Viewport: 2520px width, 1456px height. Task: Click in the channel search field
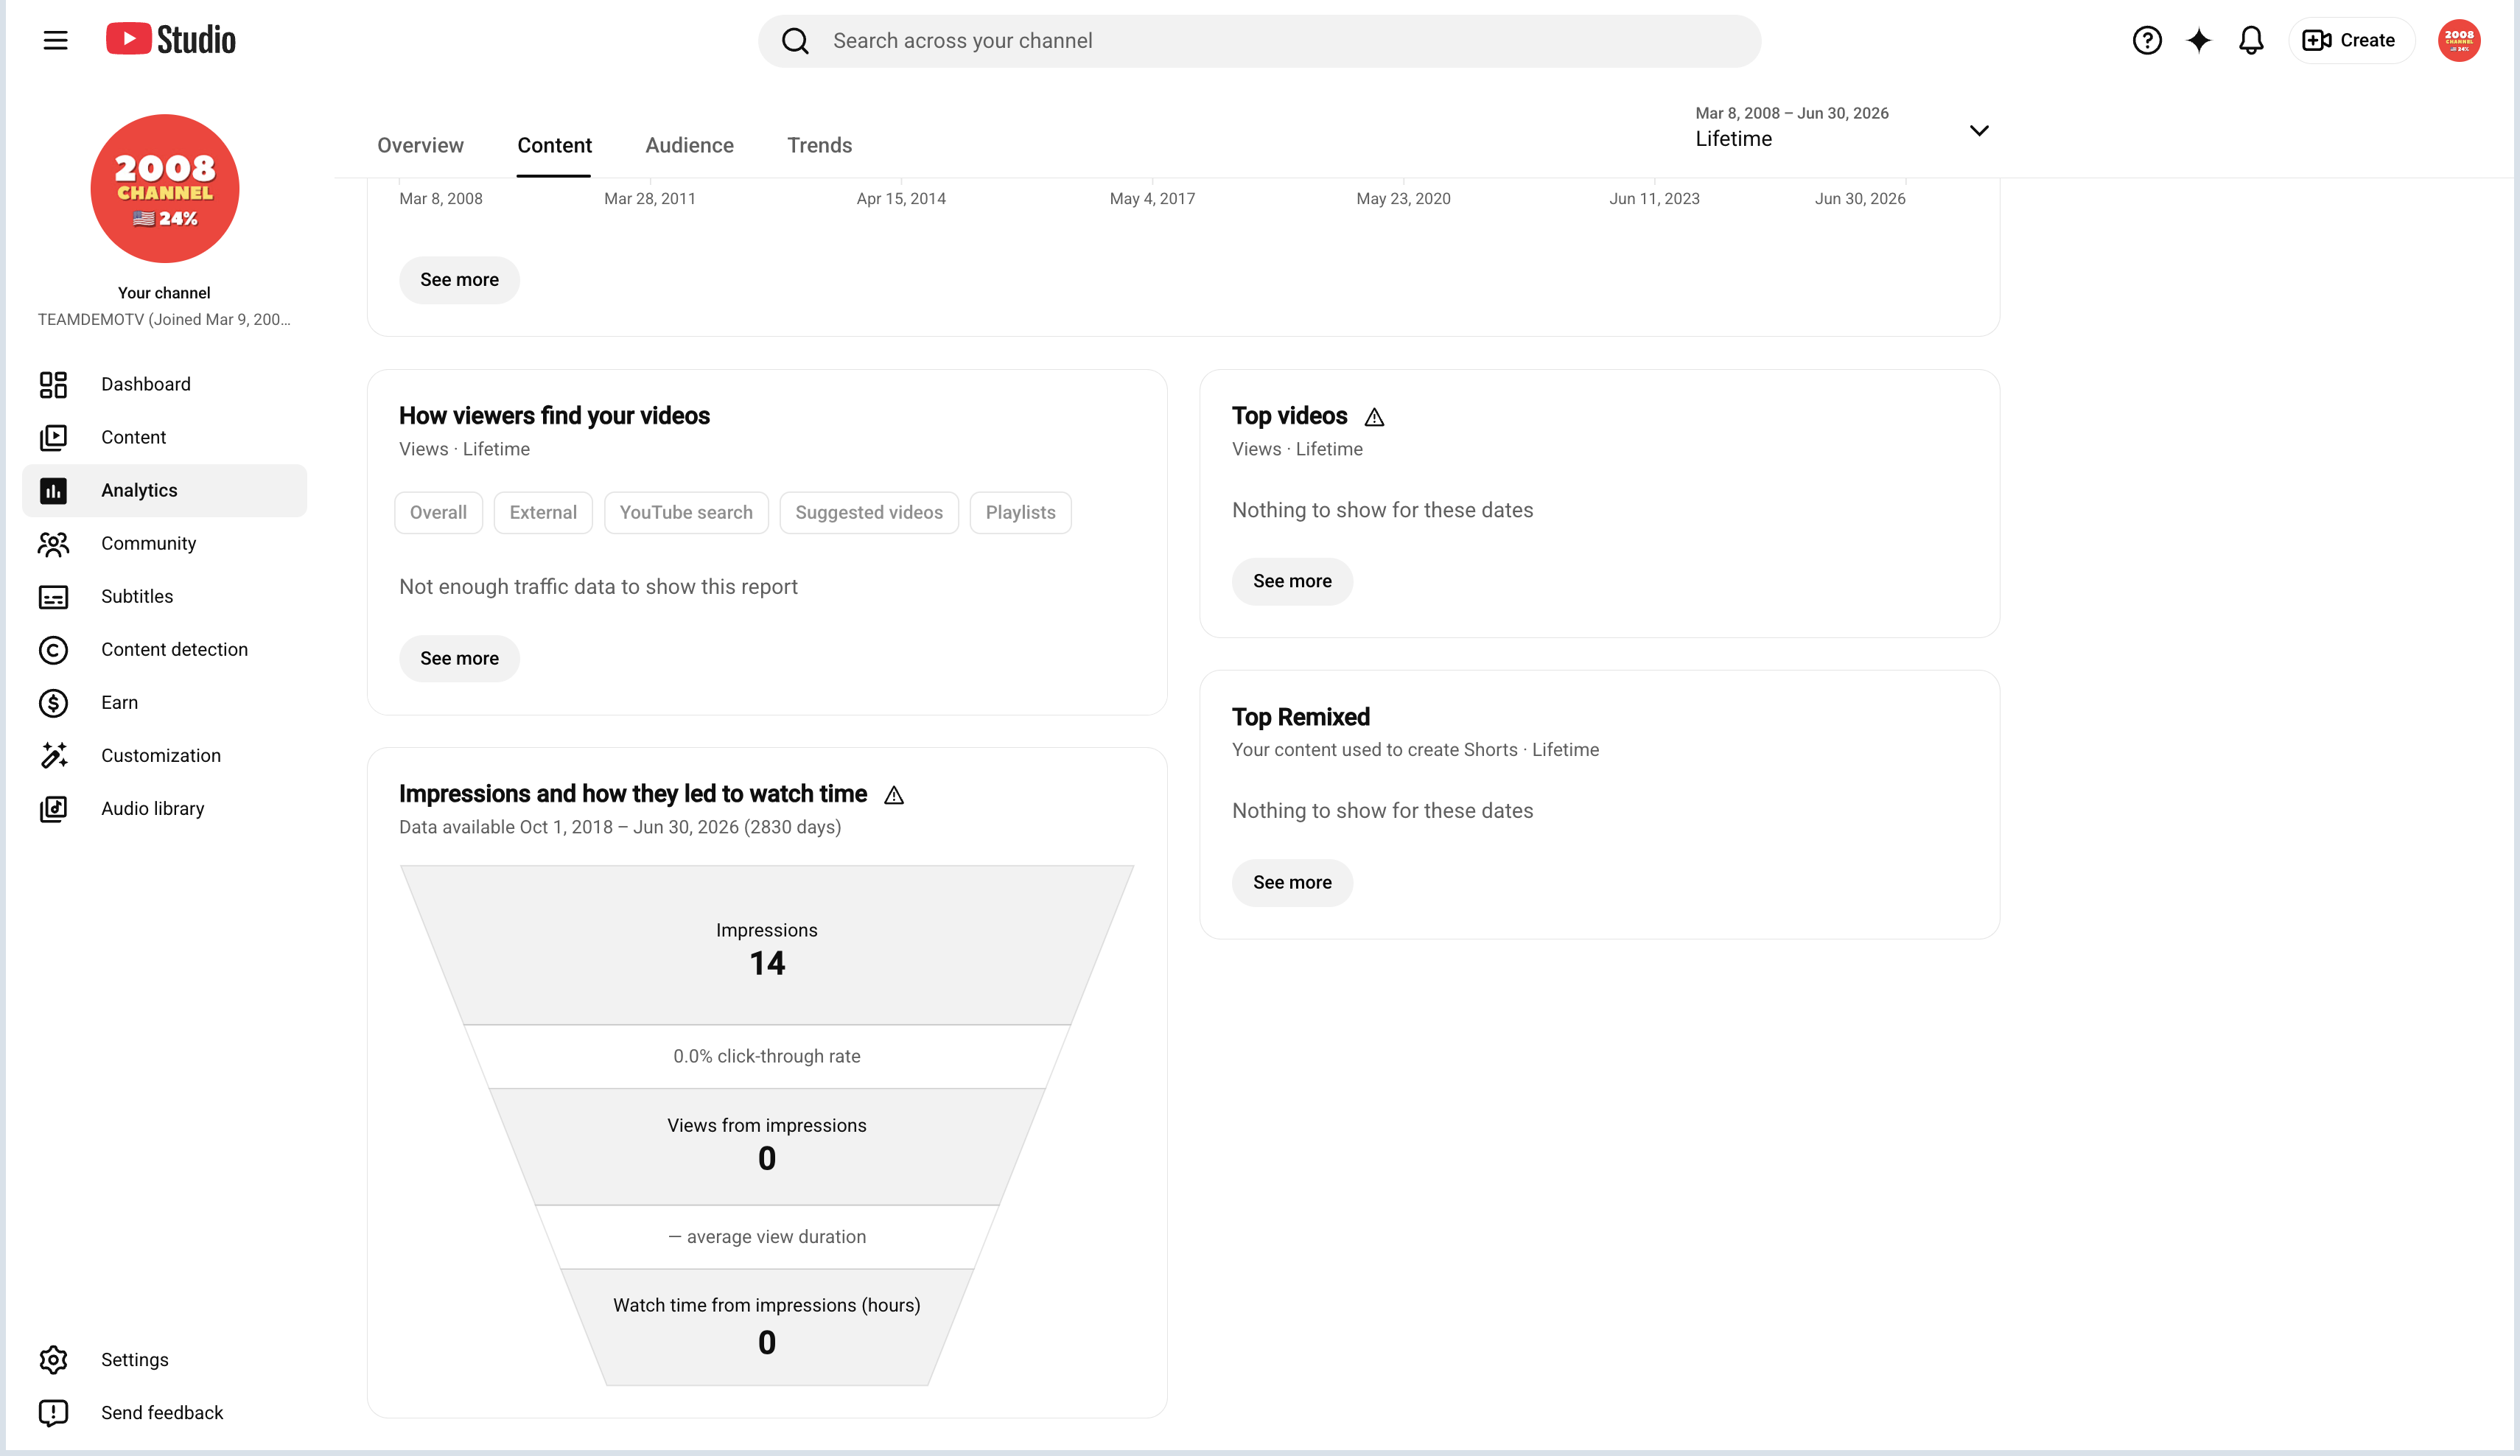[1259, 41]
